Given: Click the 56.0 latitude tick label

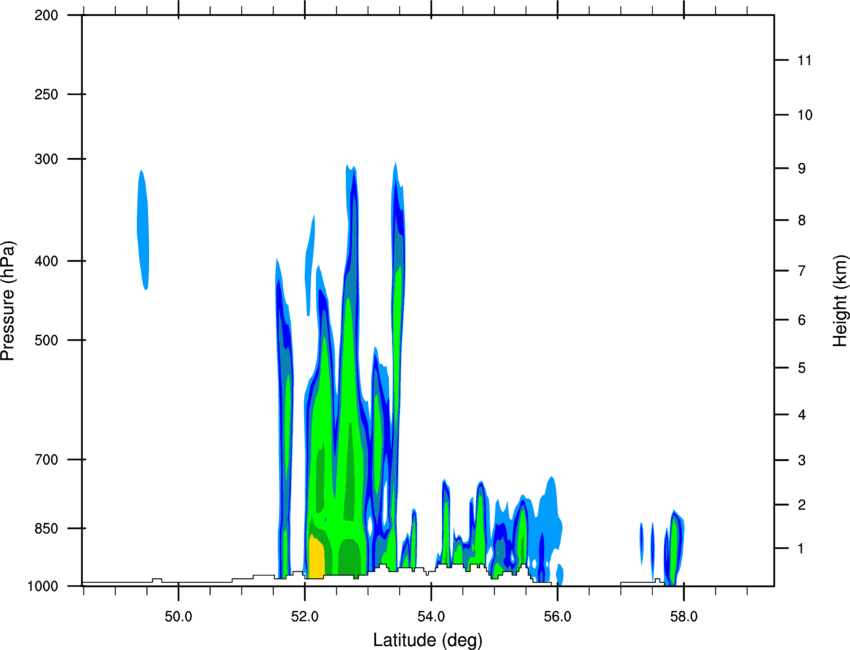Looking at the screenshot, I should click(x=557, y=617).
